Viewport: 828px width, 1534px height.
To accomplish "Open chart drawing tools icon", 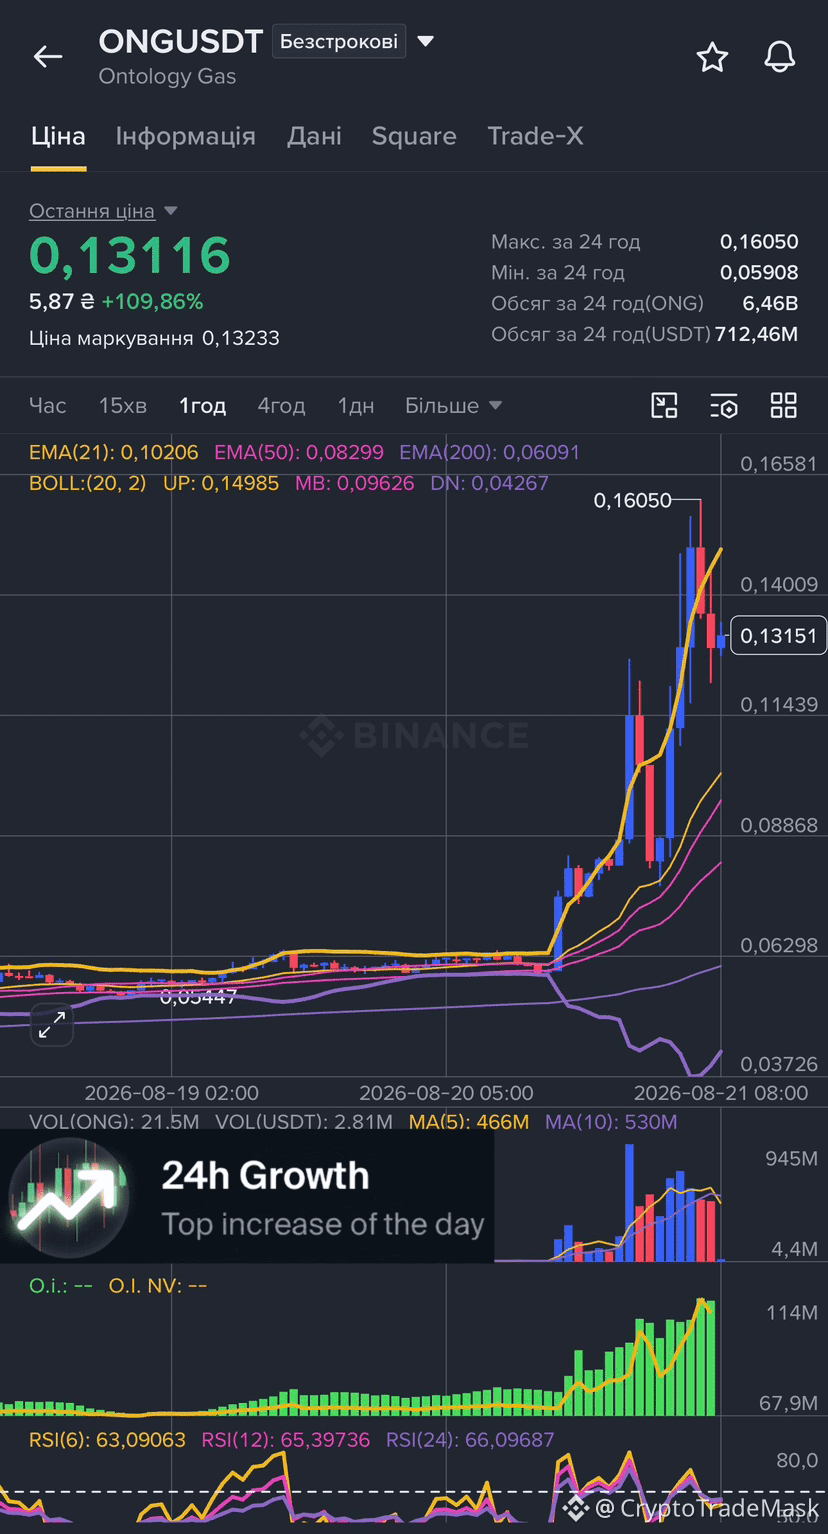I will pyautogui.click(x=664, y=405).
